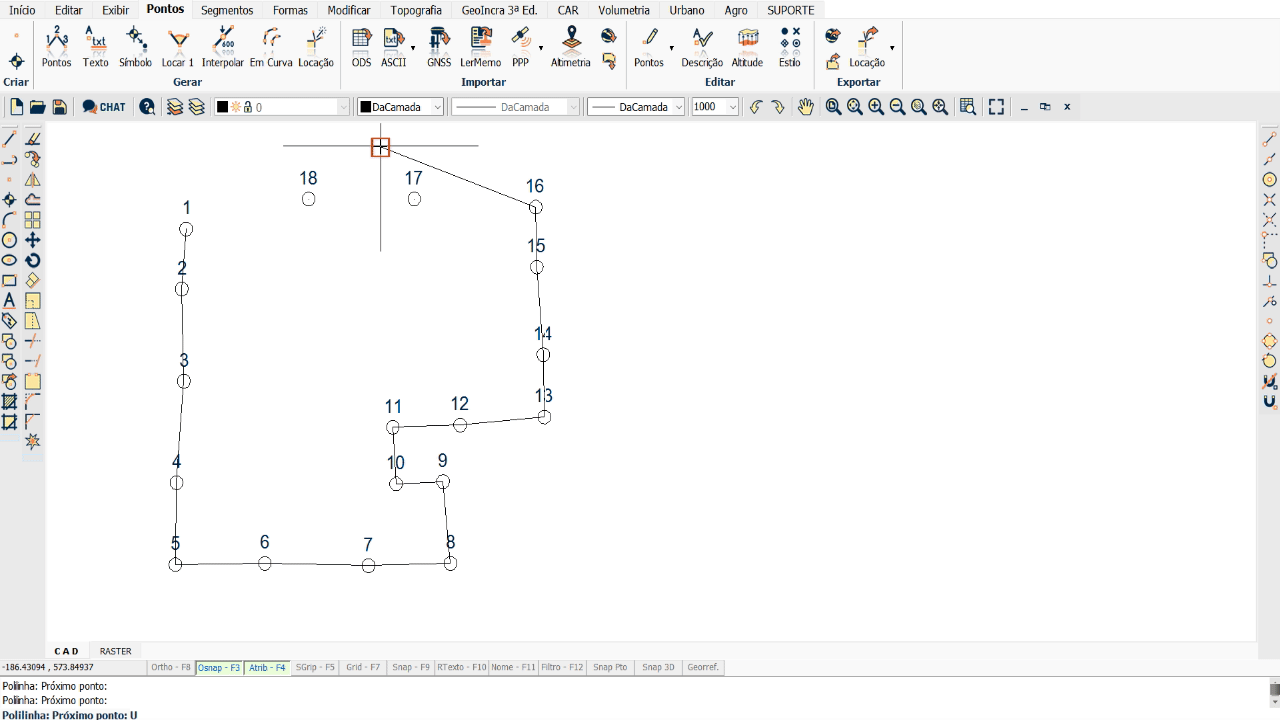This screenshot has height=720, width=1280.
Task: Click the Georref. status bar button
Action: pyautogui.click(x=703, y=667)
